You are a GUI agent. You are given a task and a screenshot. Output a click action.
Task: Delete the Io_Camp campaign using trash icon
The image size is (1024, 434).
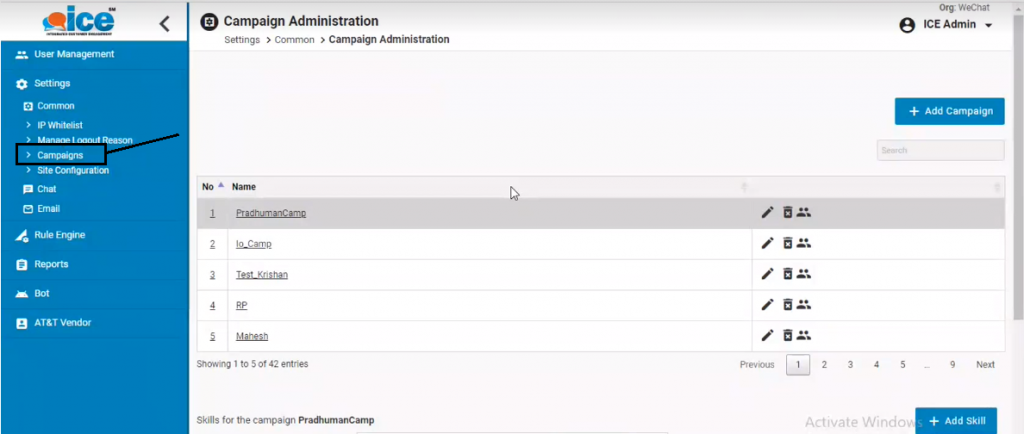(x=787, y=243)
